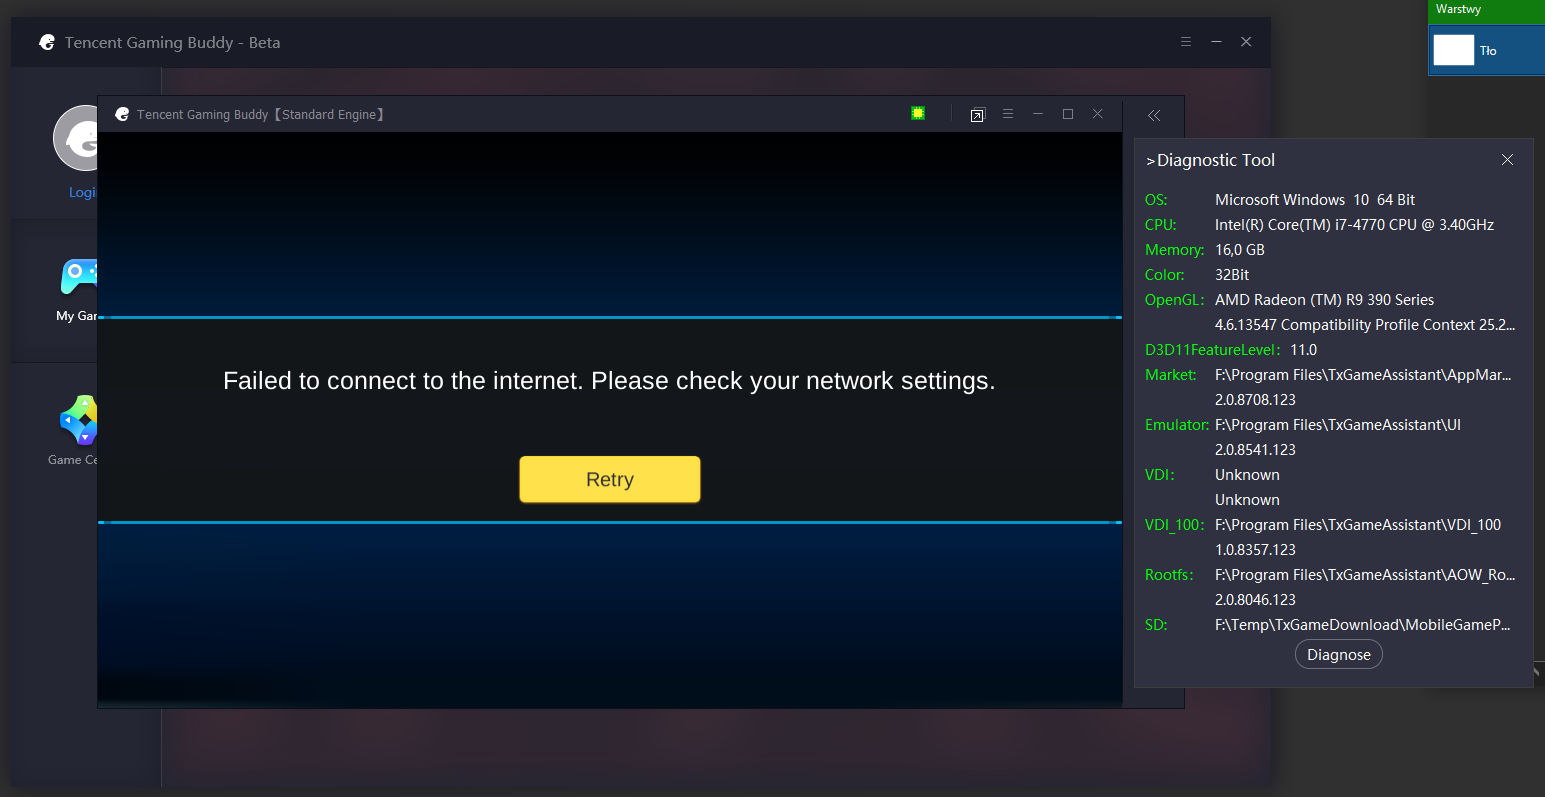Click the SD path F:\Temp\TxGameDownload

click(x=1363, y=625)
